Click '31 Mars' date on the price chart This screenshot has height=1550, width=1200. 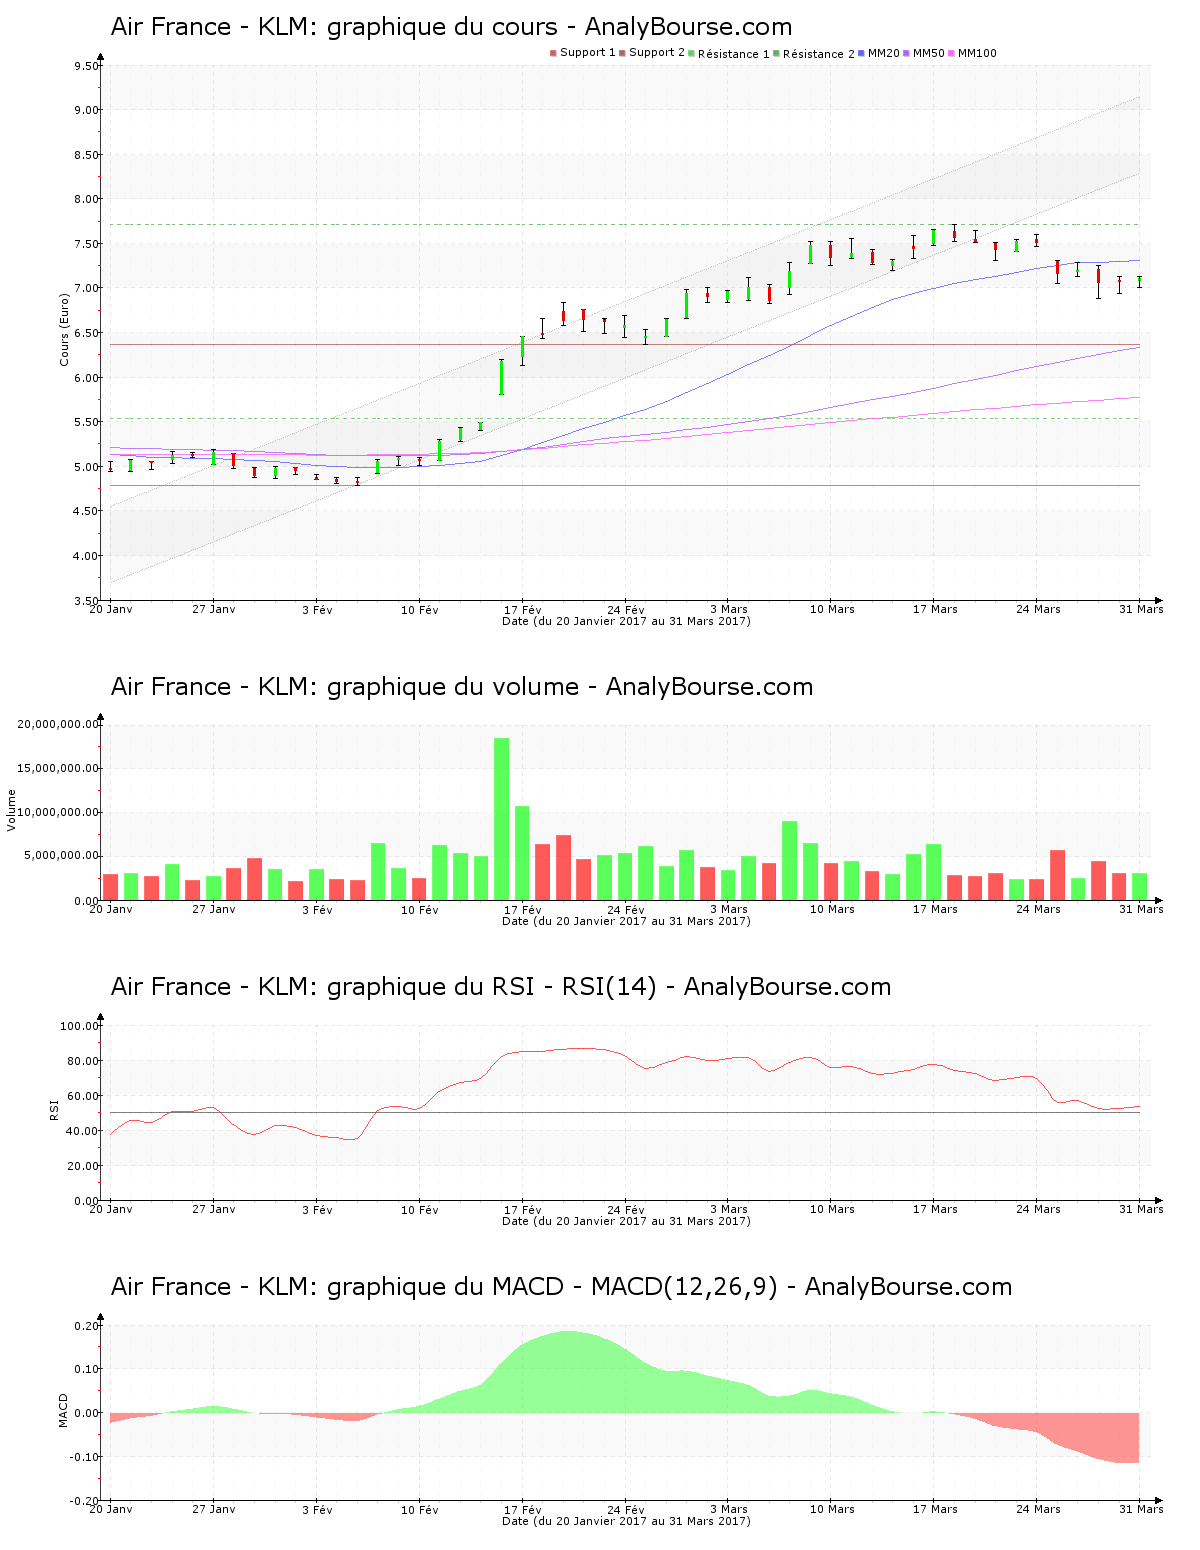point(1141,609)
